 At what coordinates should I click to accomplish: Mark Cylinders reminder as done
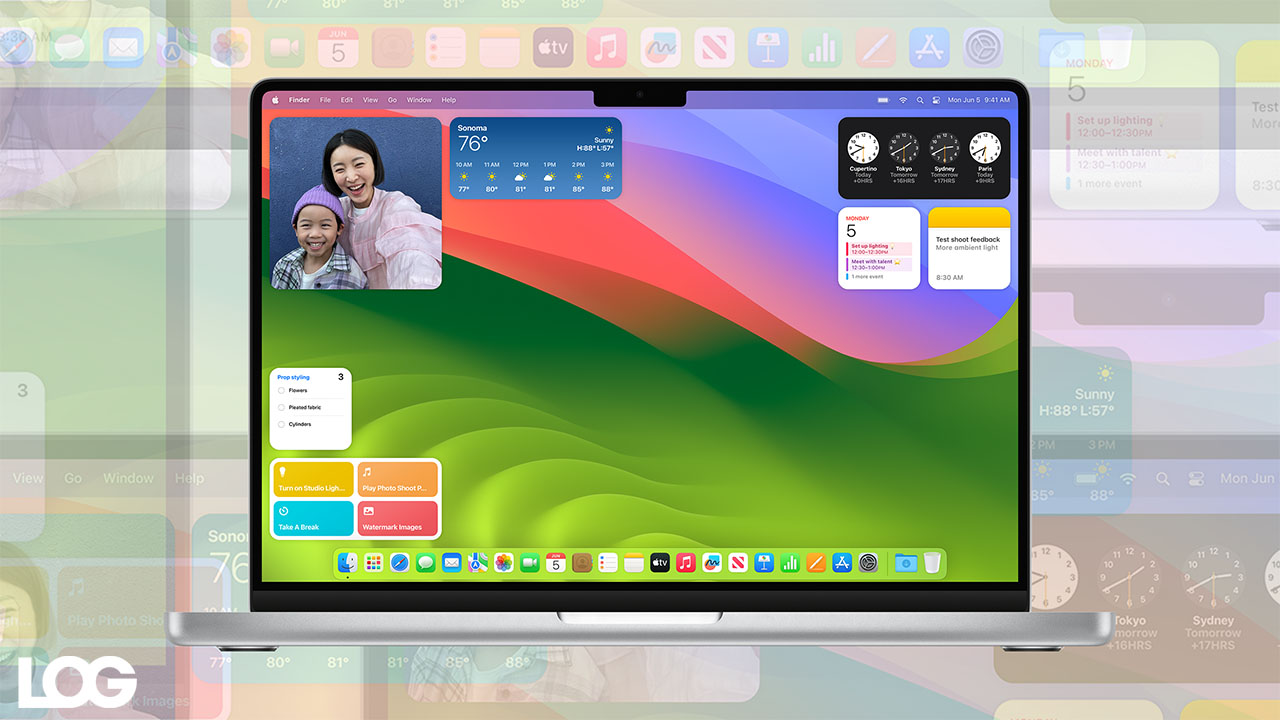point(281,425)
